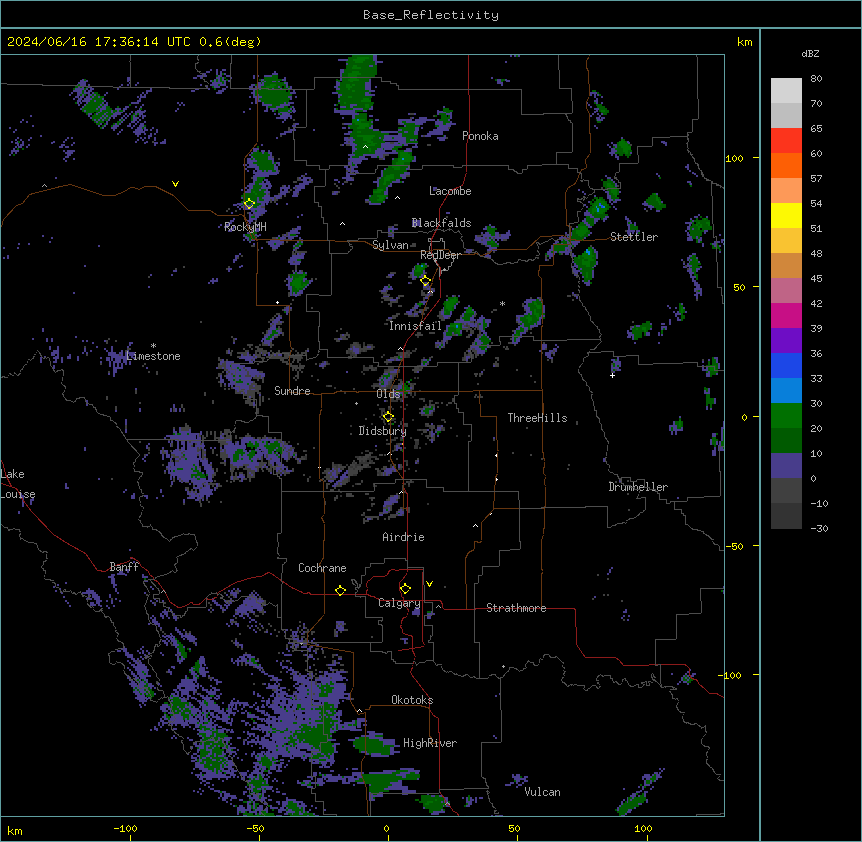
Task: Click the HighRiver label
Action: (x=430, y=743)
